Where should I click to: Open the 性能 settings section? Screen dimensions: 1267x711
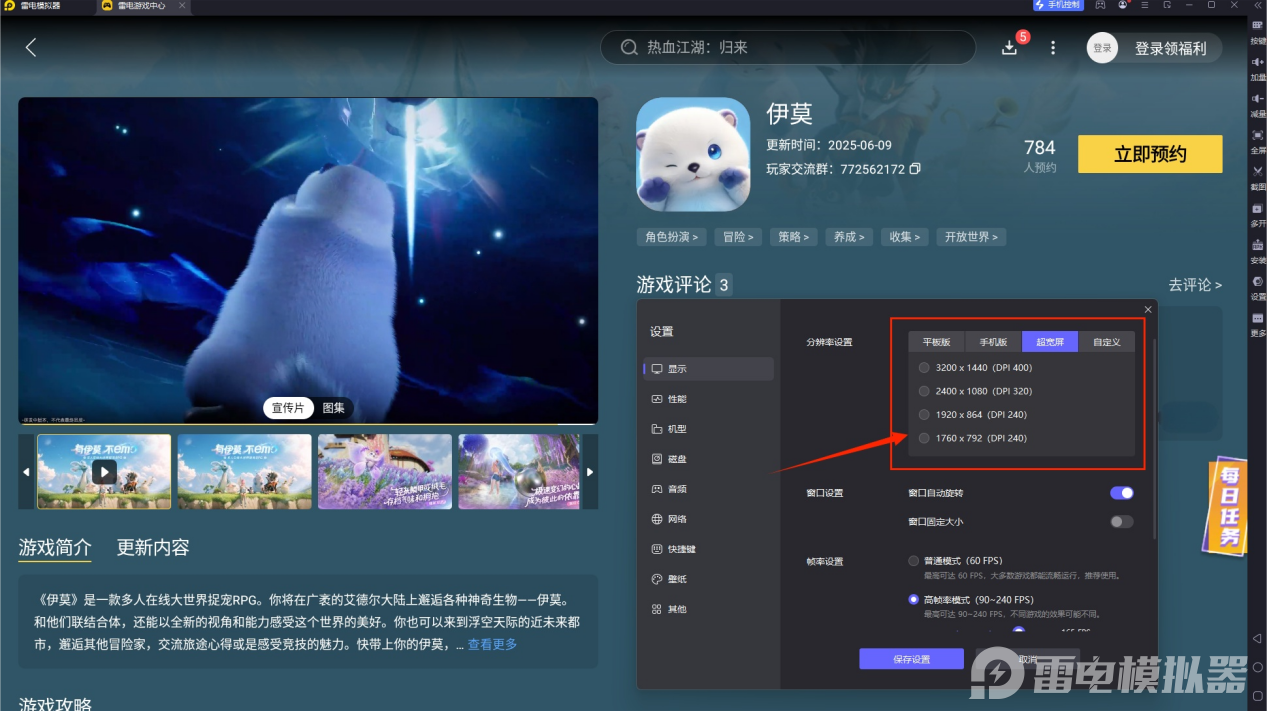click(709, 399)
